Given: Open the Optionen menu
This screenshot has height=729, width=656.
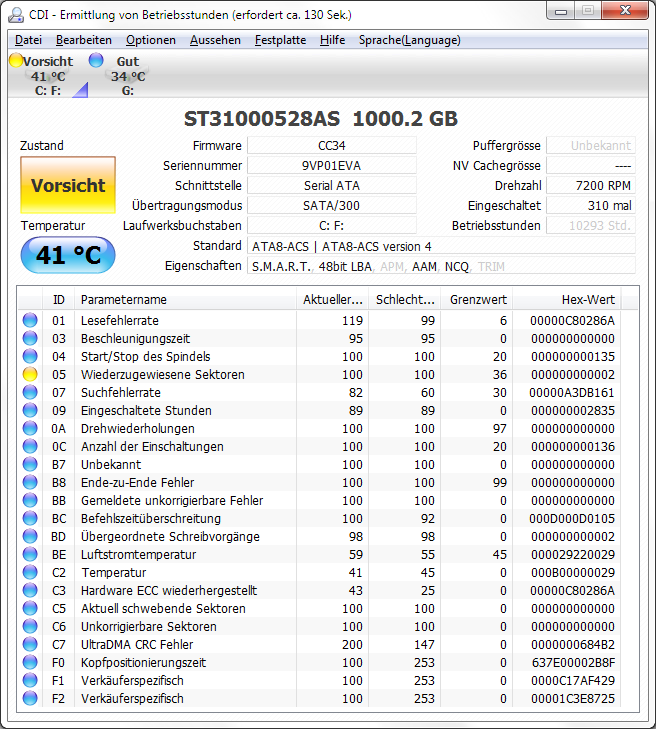Looking at the screenshot, I should 151,40.
